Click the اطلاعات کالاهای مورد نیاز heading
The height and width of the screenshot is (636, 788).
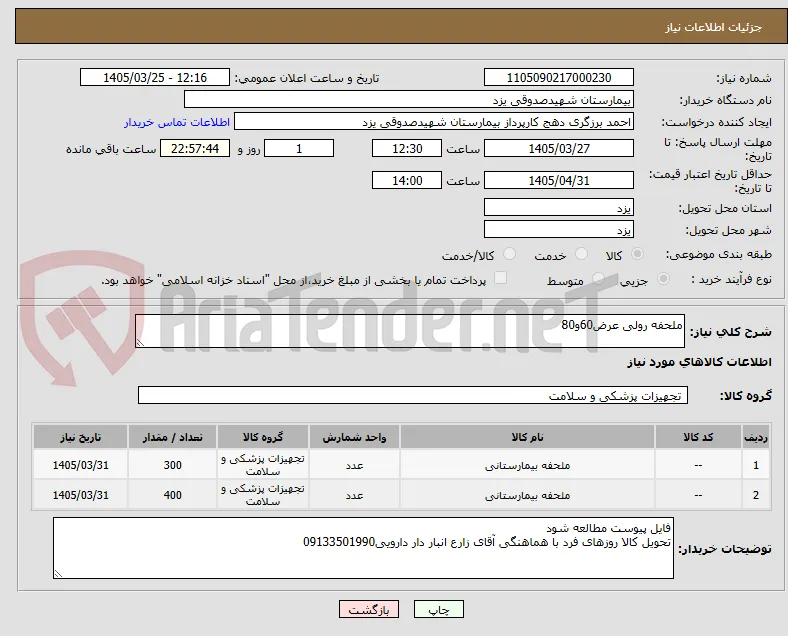tap(699, 362)
